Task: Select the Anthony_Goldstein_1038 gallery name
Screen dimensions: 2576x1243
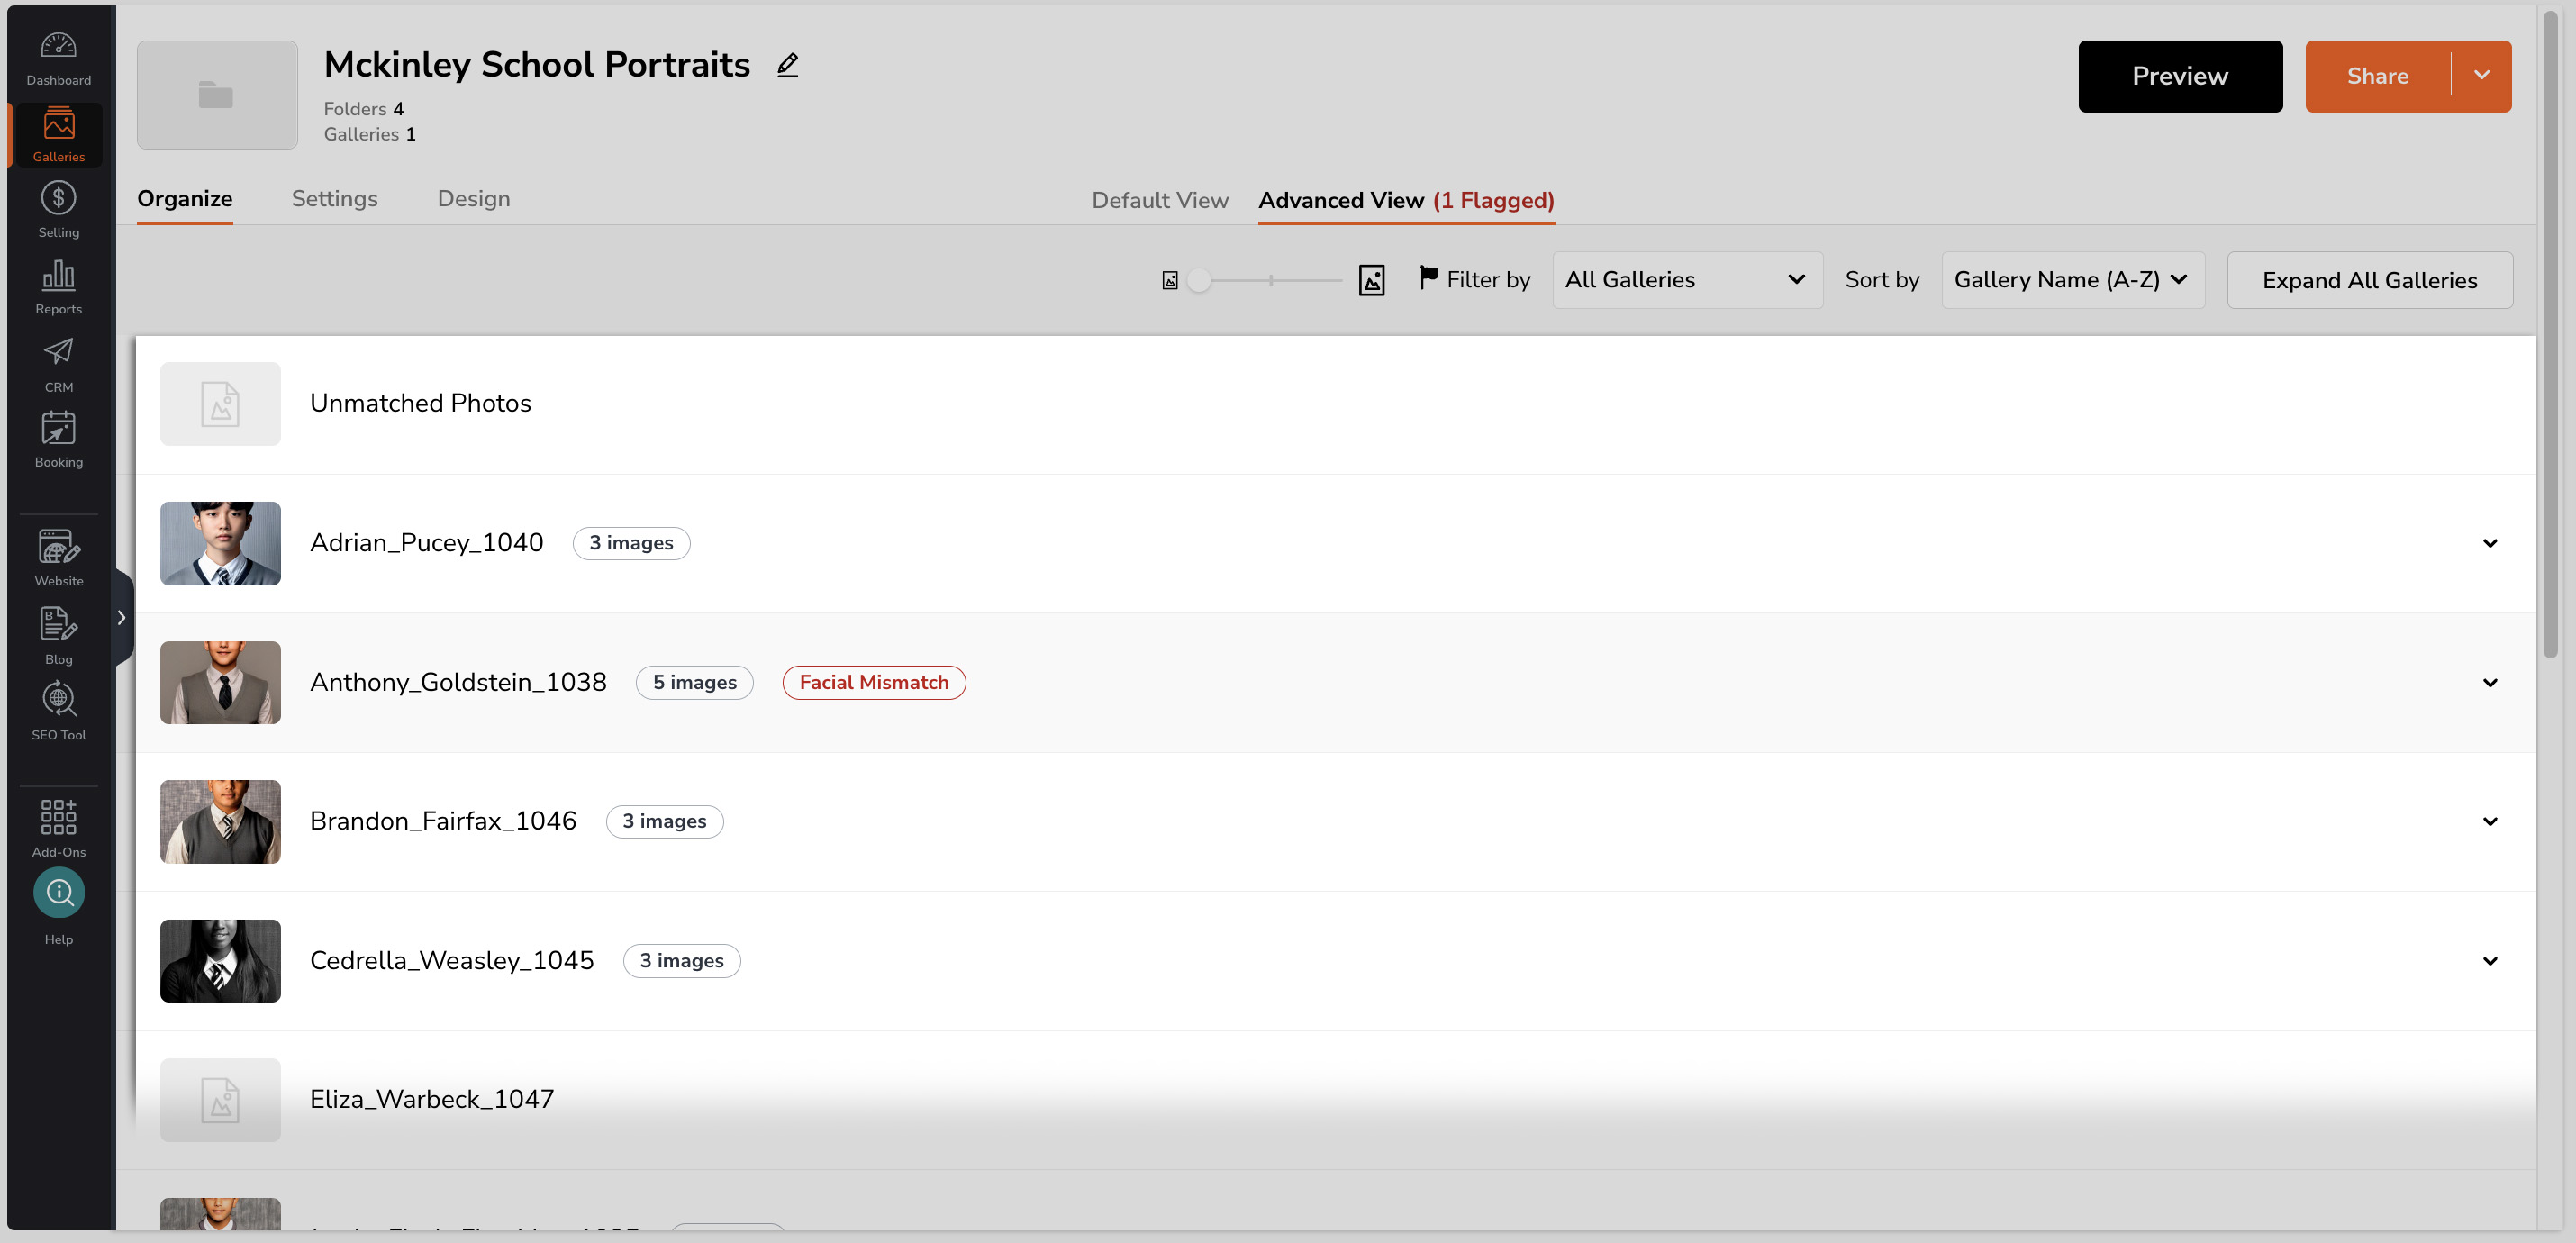Action: click(458, 683)
